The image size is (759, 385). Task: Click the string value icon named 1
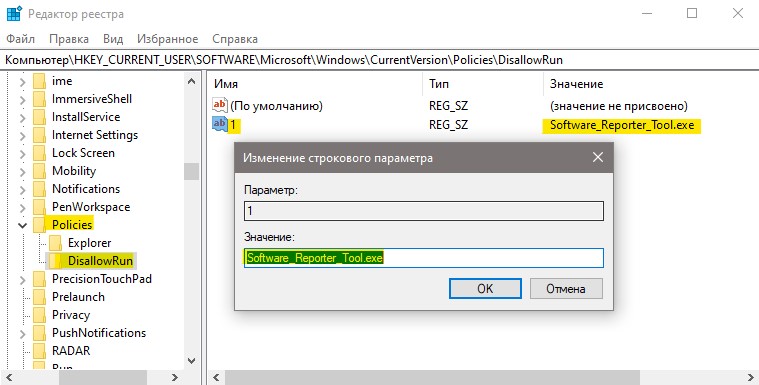tap(220, 124)
